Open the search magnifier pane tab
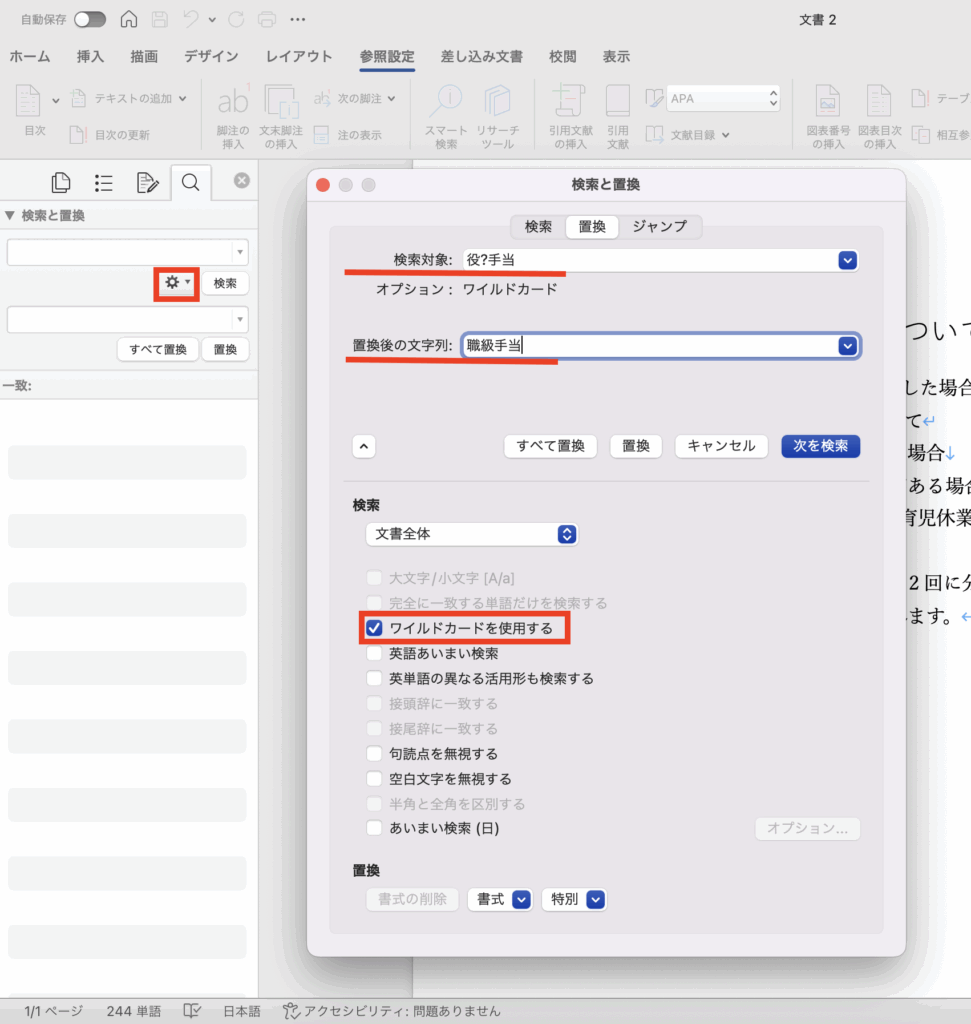 (x=190, y=182)
